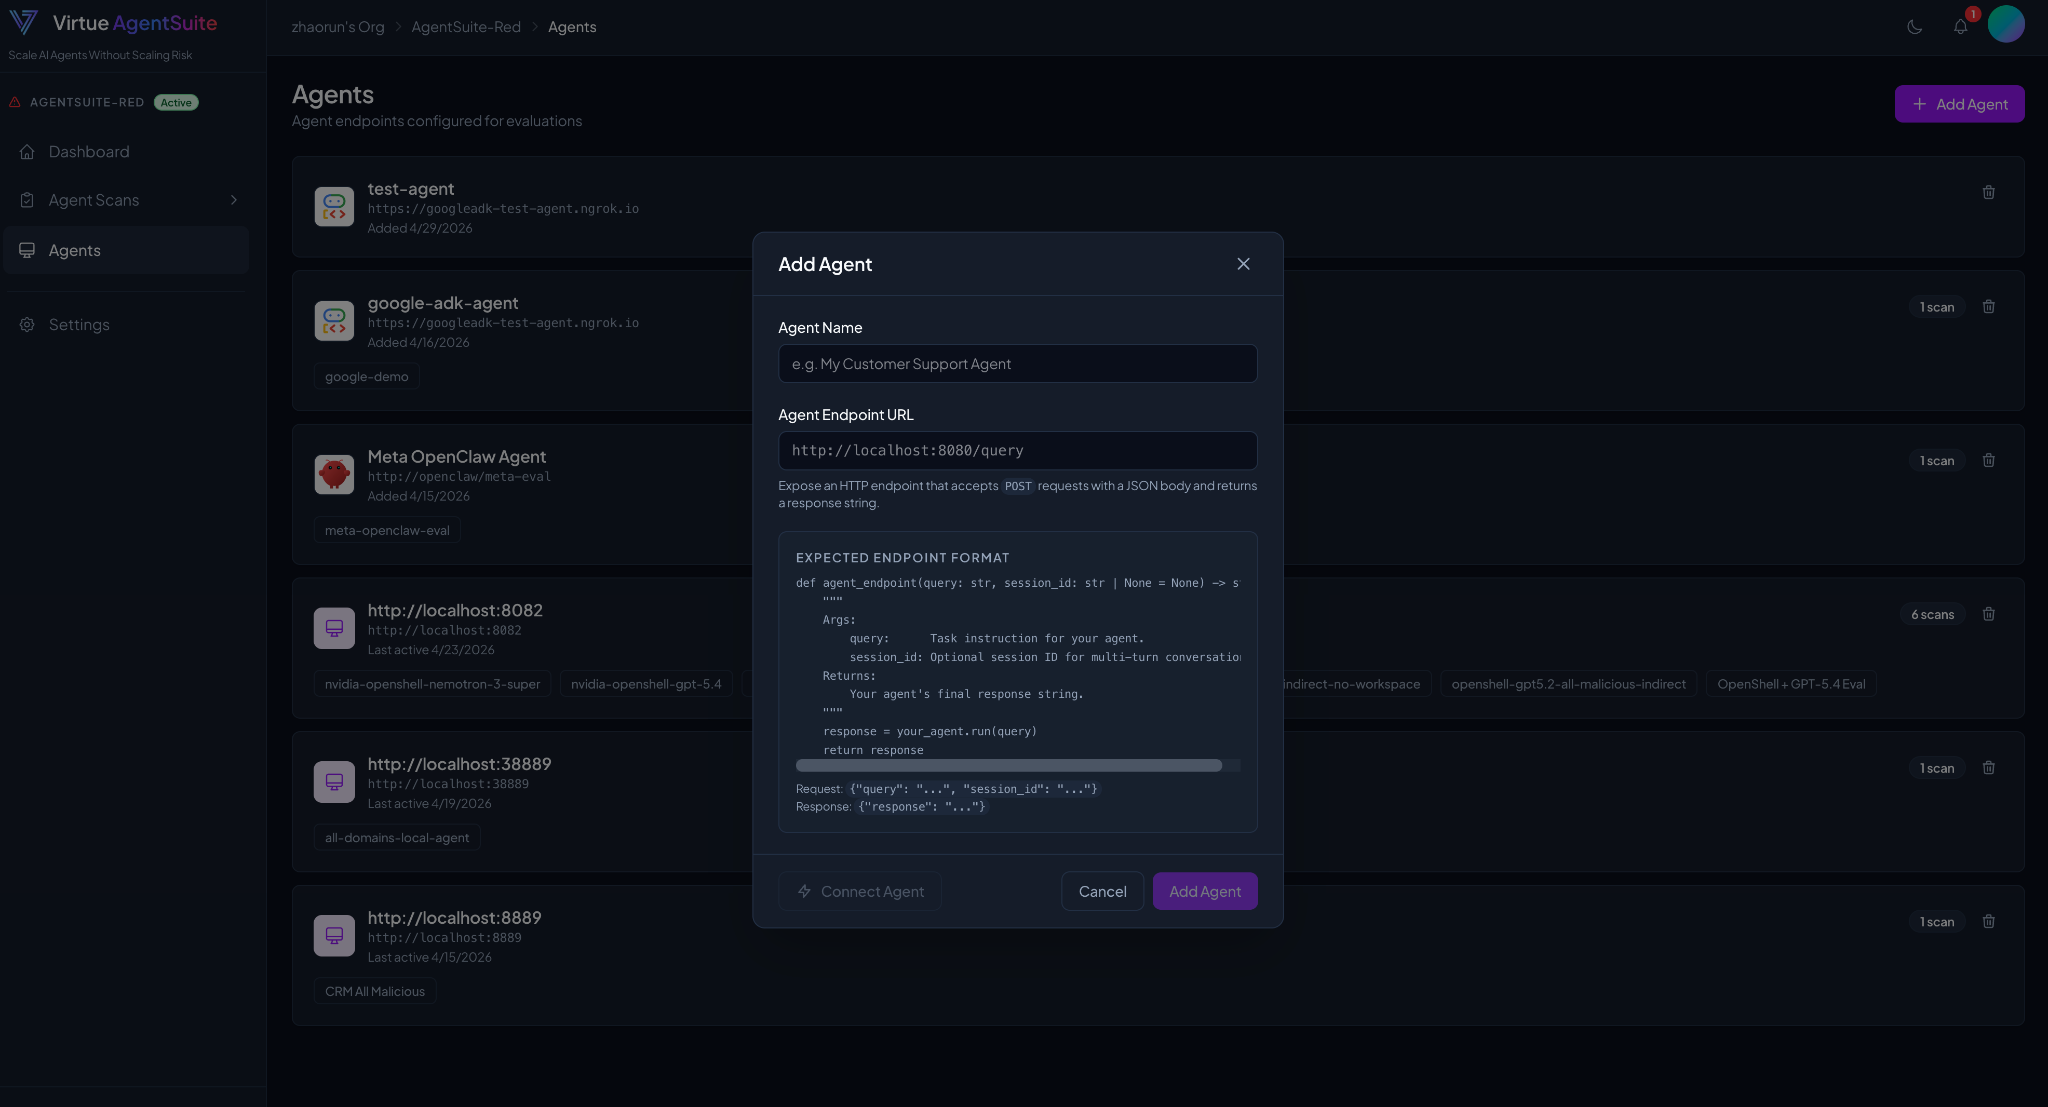Screen dimensions: 2048x1107
Task: Click the nvidia-openshell-nemotron-3-super tag
Action: click(x=432, y=684)
